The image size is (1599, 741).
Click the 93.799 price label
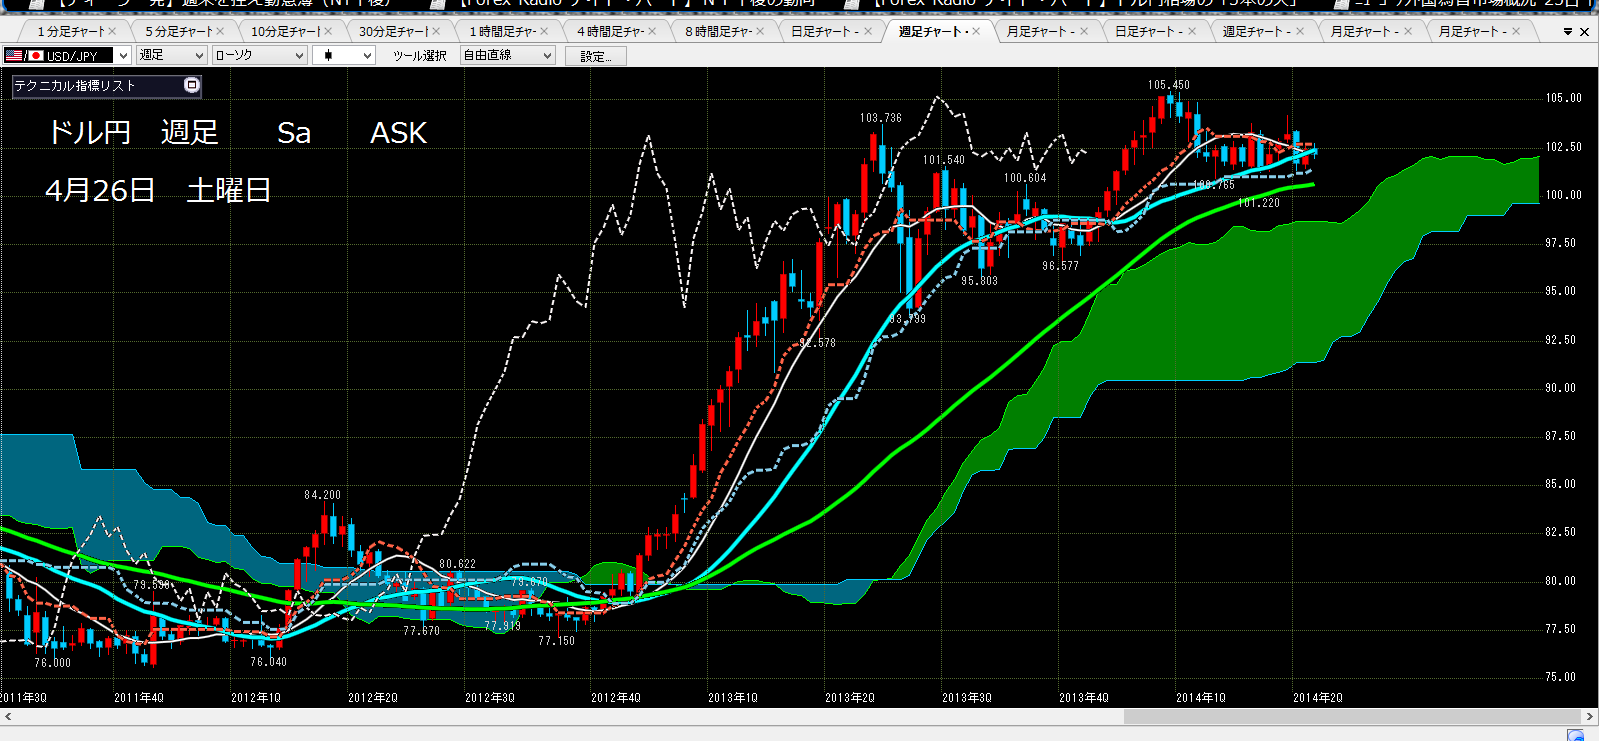[907, 319]
